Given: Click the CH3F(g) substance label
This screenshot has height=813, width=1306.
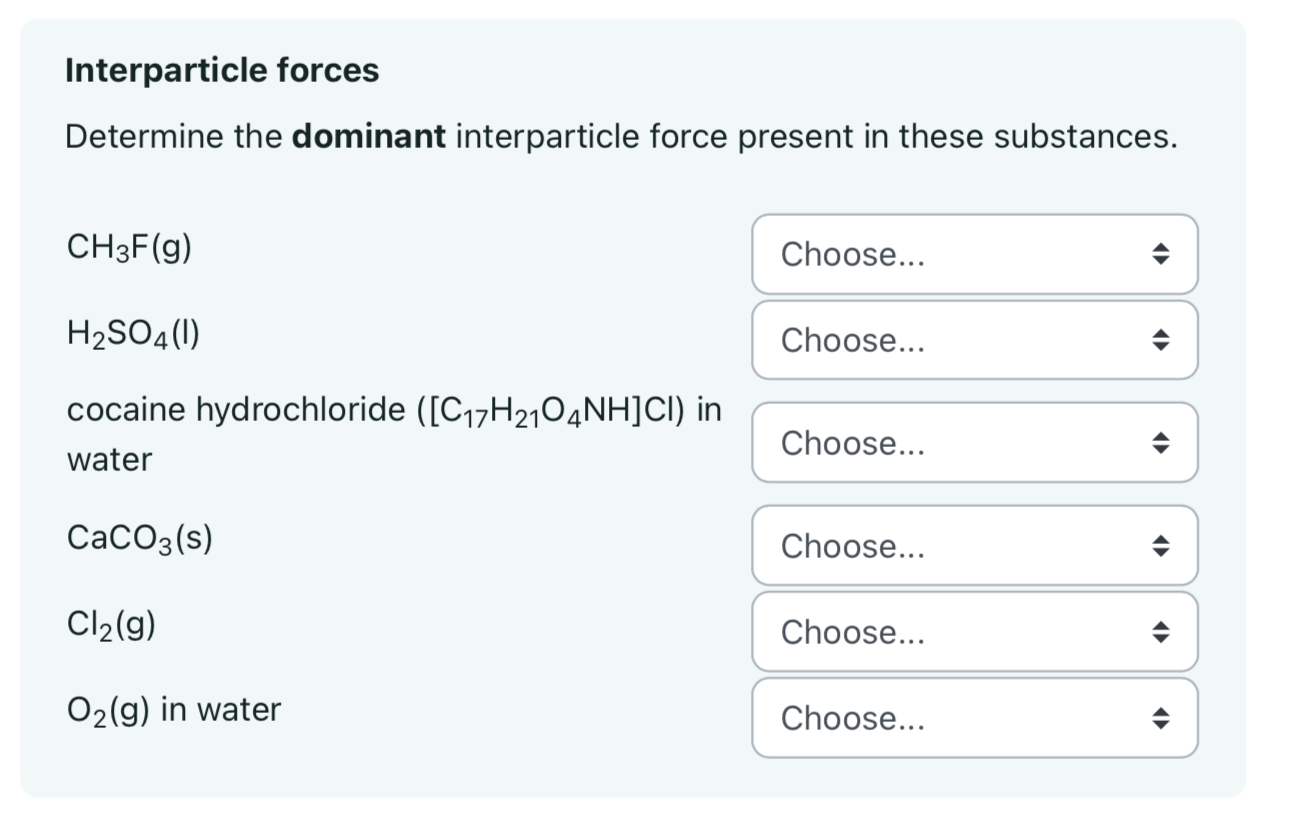Looking at the screenshot, I should [129, 246].
